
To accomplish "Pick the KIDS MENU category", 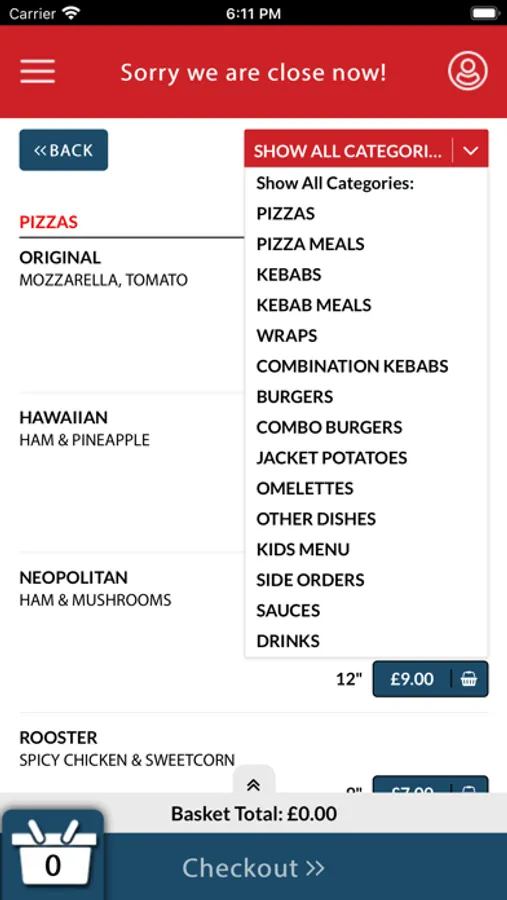I will (303, 549).
